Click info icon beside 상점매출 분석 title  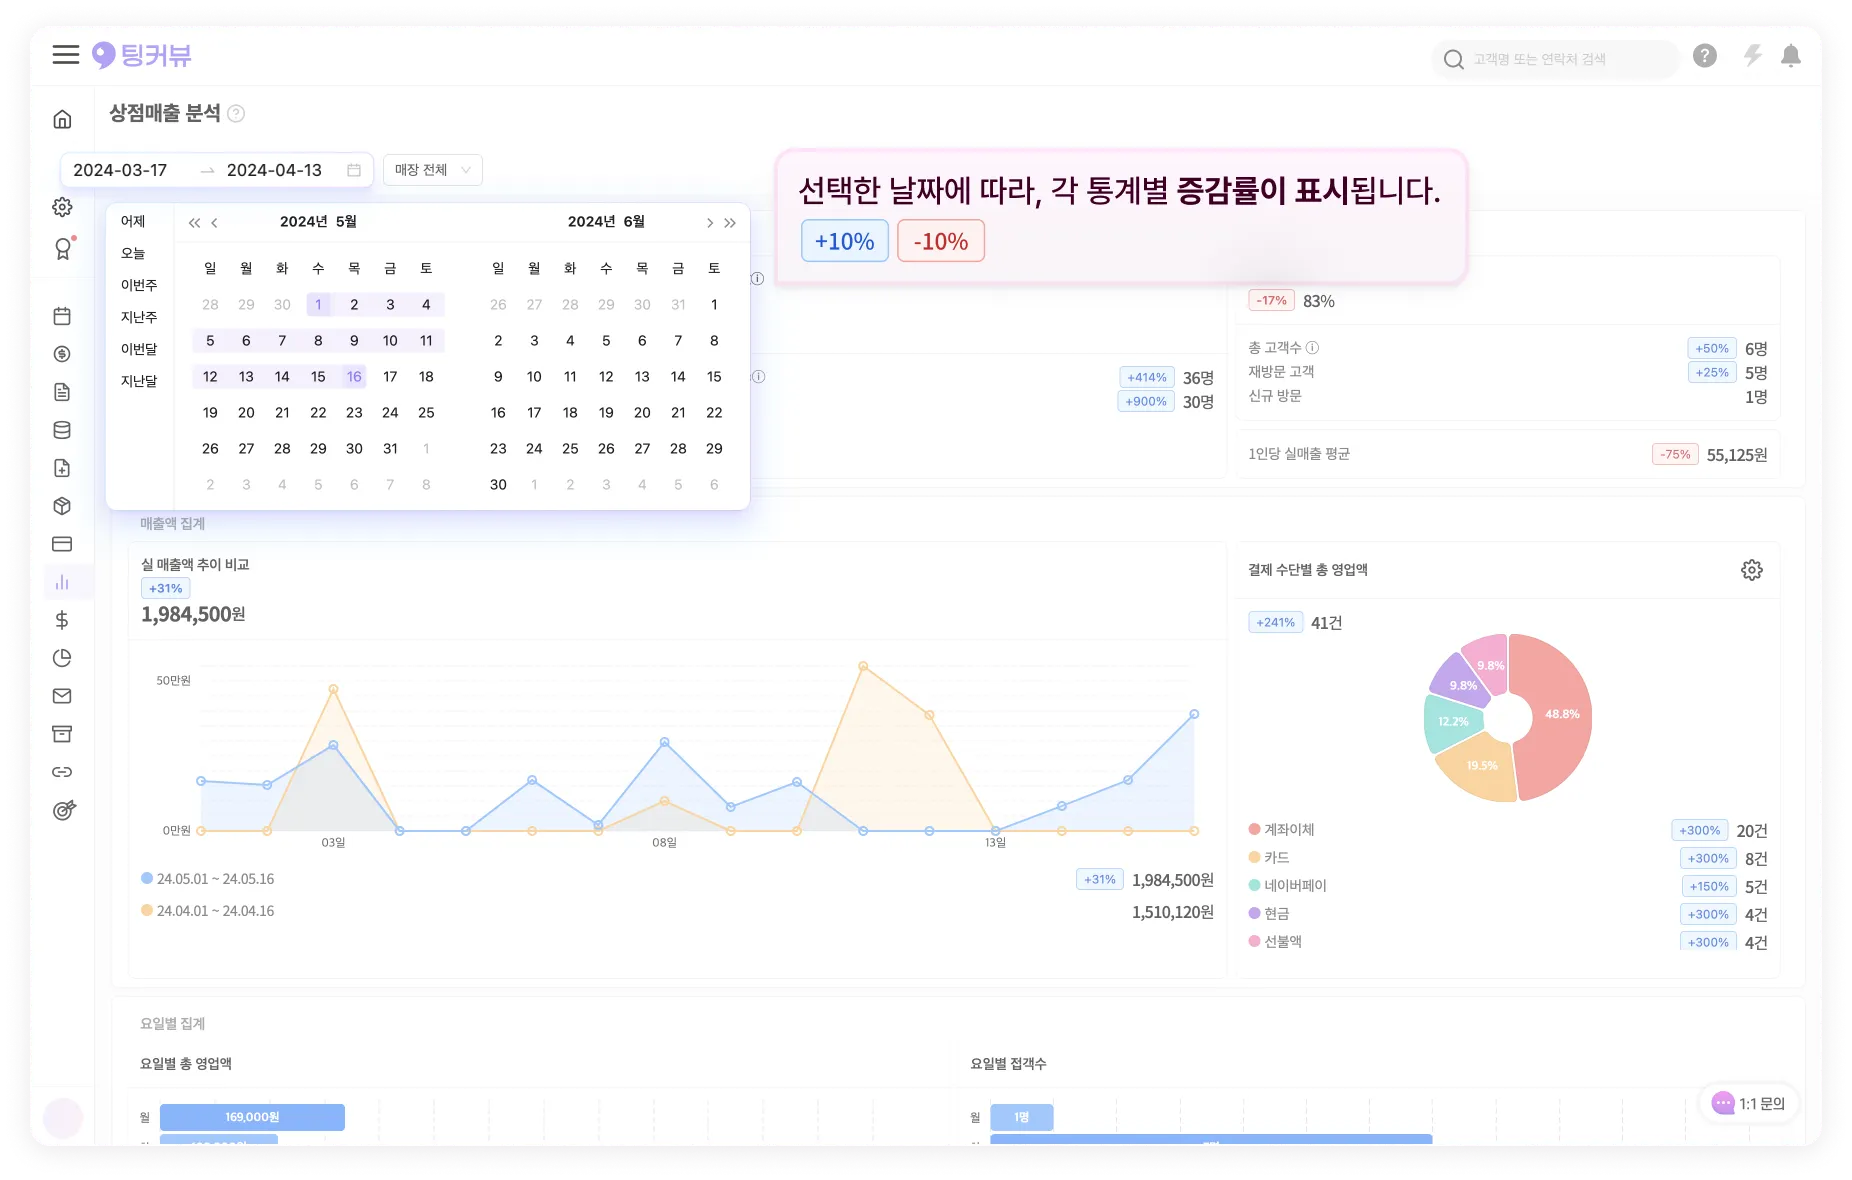pyautogui.click(x=236, y=114)
